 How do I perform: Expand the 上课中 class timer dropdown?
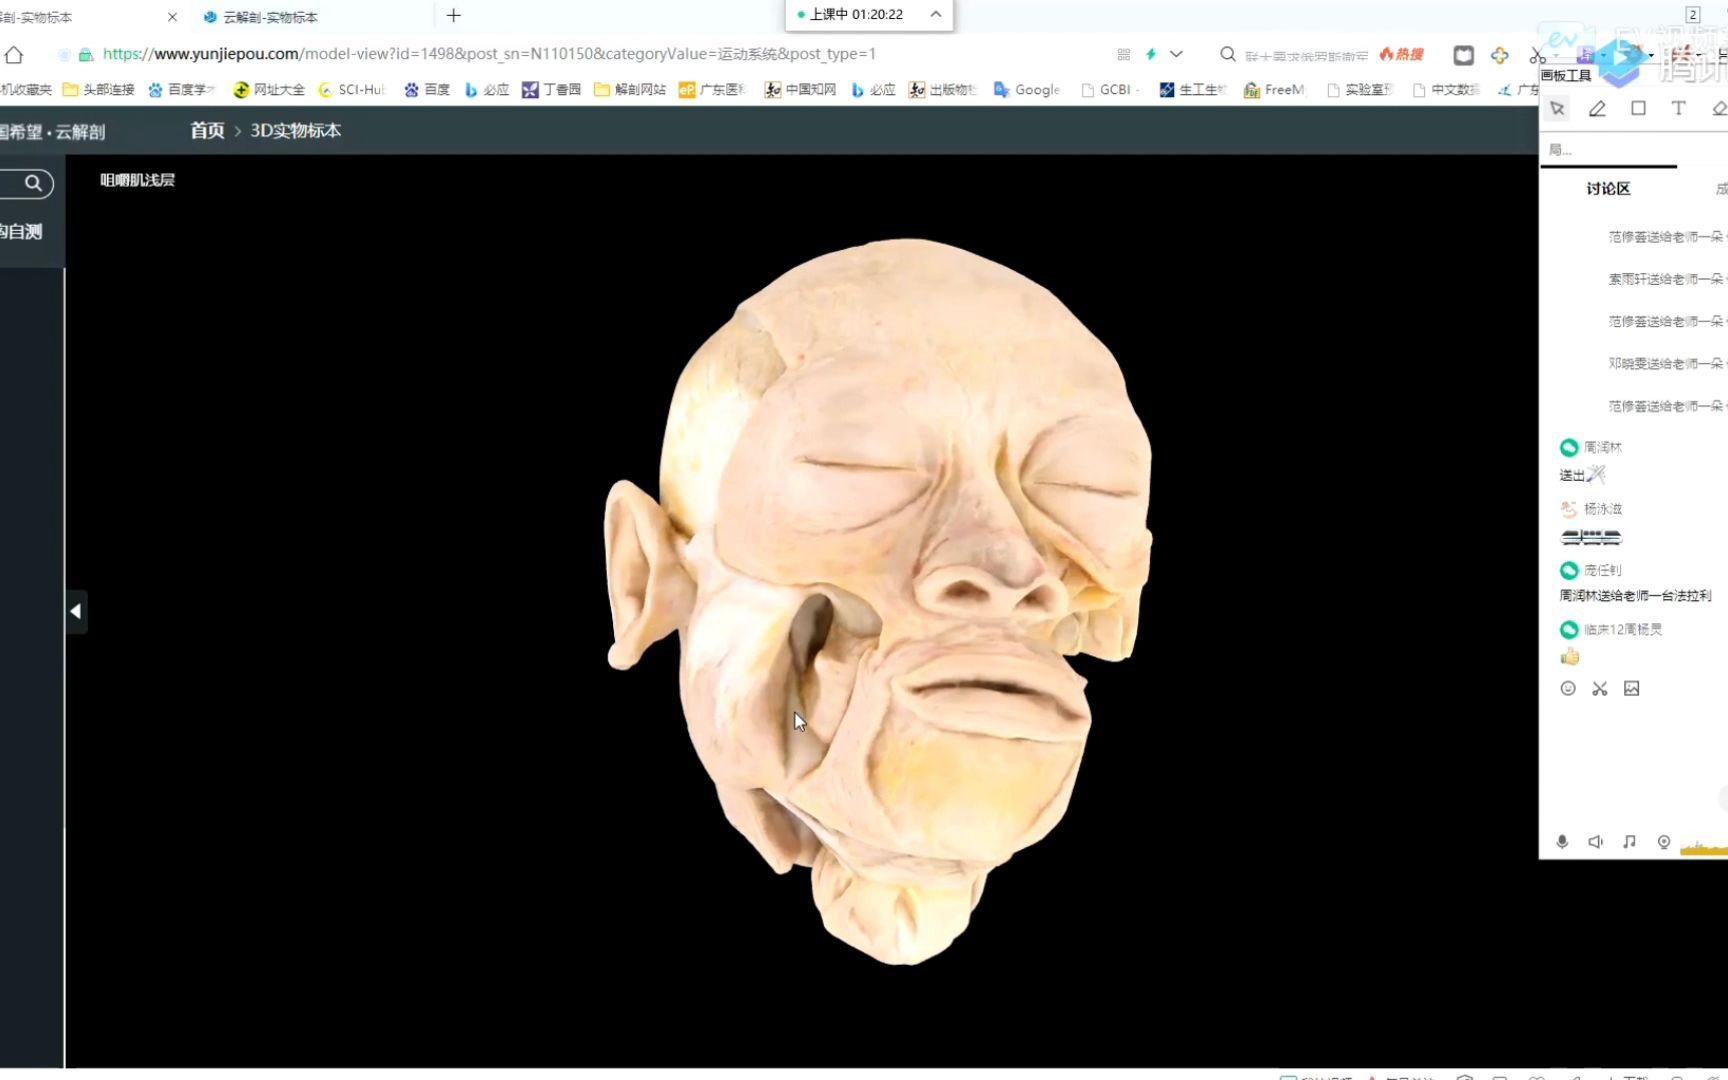click(x=935, y=14)
